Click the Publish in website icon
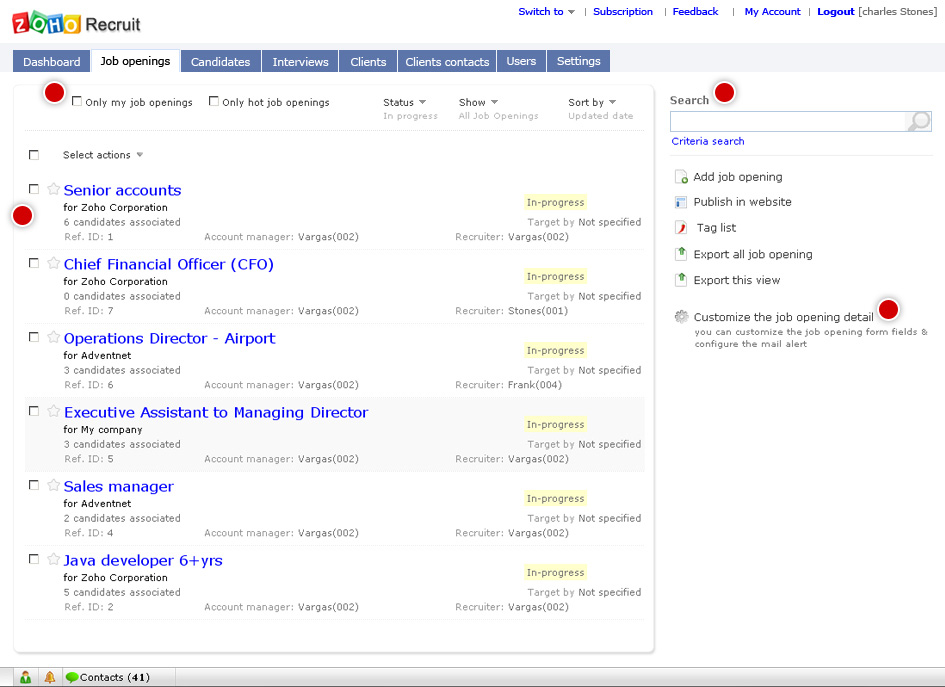Viewport: 945px width, 687px height. 681,202
